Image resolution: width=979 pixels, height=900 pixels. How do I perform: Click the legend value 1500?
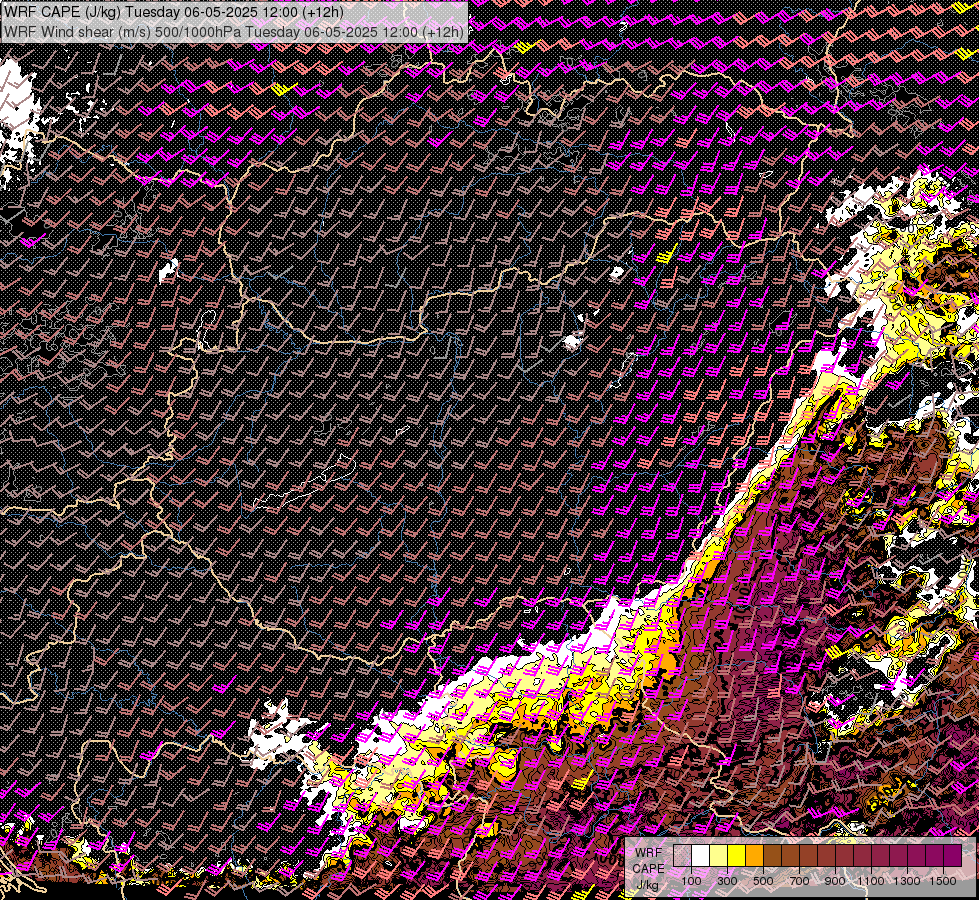click(x=943, y=881)
